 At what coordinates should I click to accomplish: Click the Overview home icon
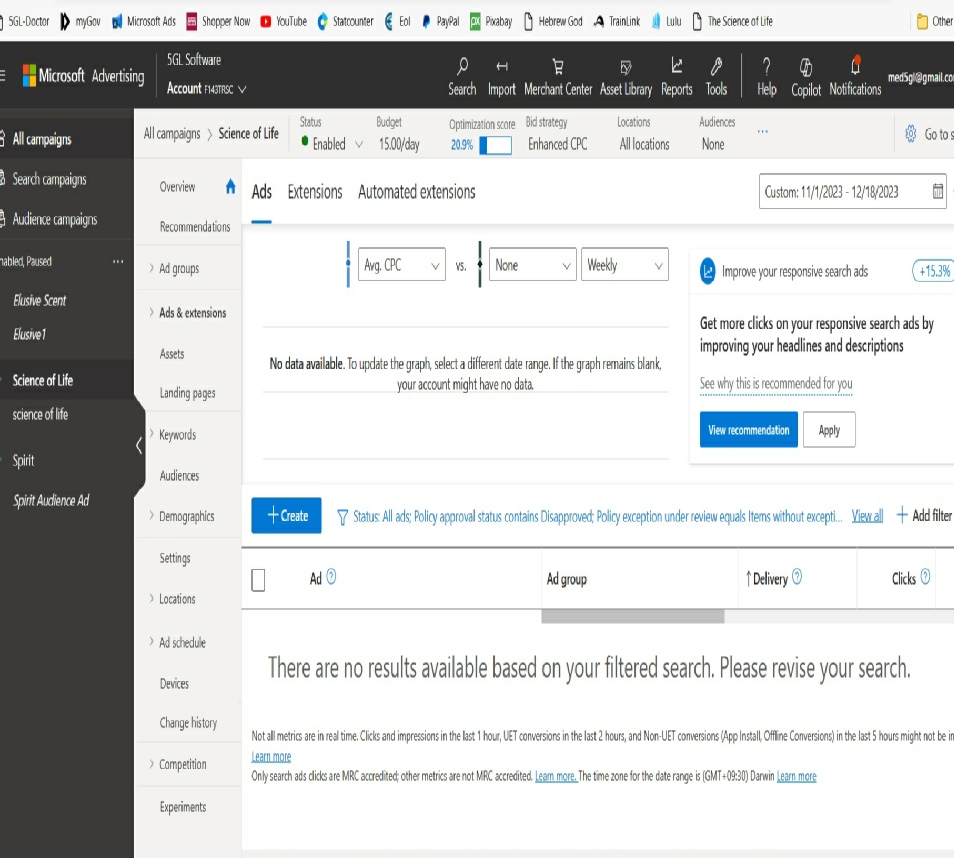(230, 186)
